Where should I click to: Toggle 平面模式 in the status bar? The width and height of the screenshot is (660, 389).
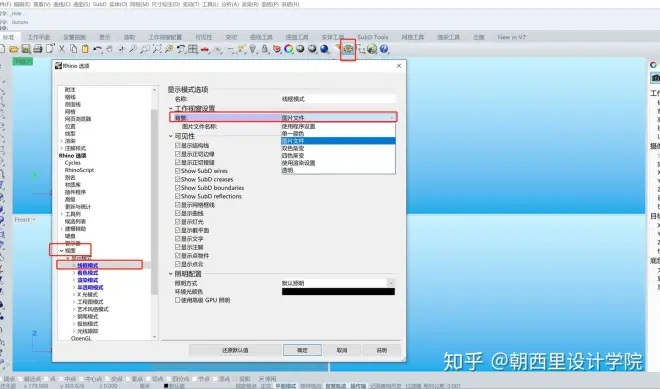285,386
